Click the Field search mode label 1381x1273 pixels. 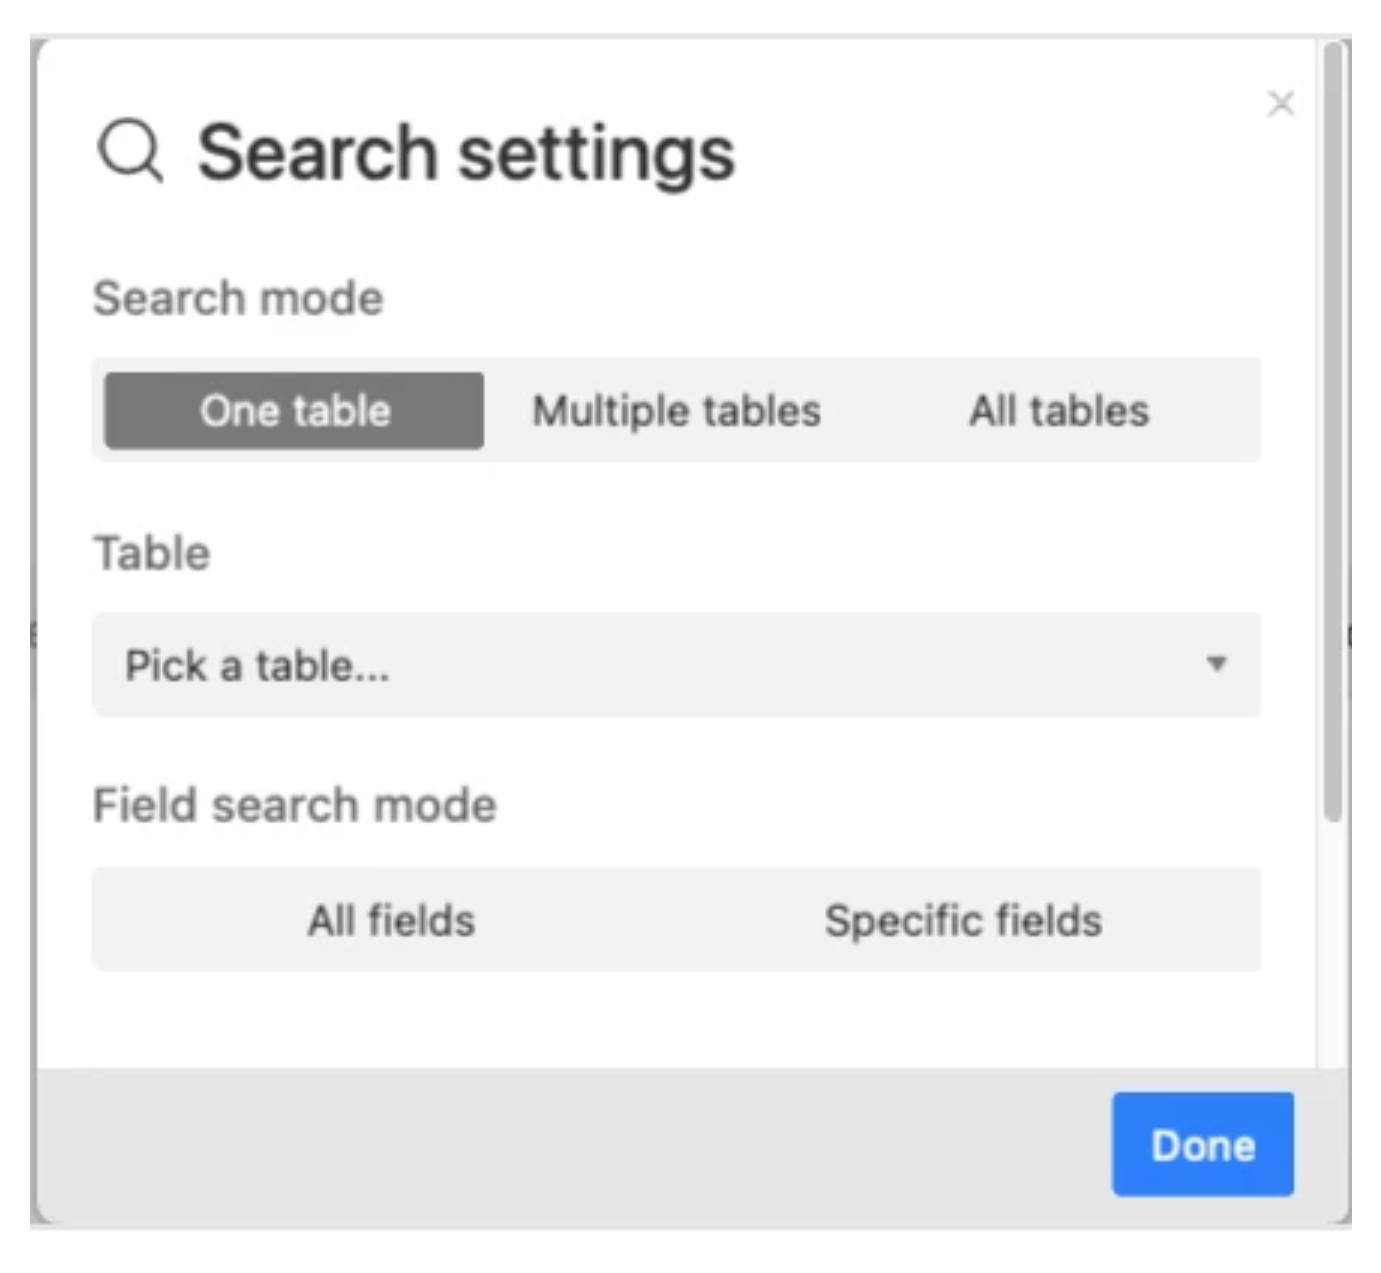295,805
